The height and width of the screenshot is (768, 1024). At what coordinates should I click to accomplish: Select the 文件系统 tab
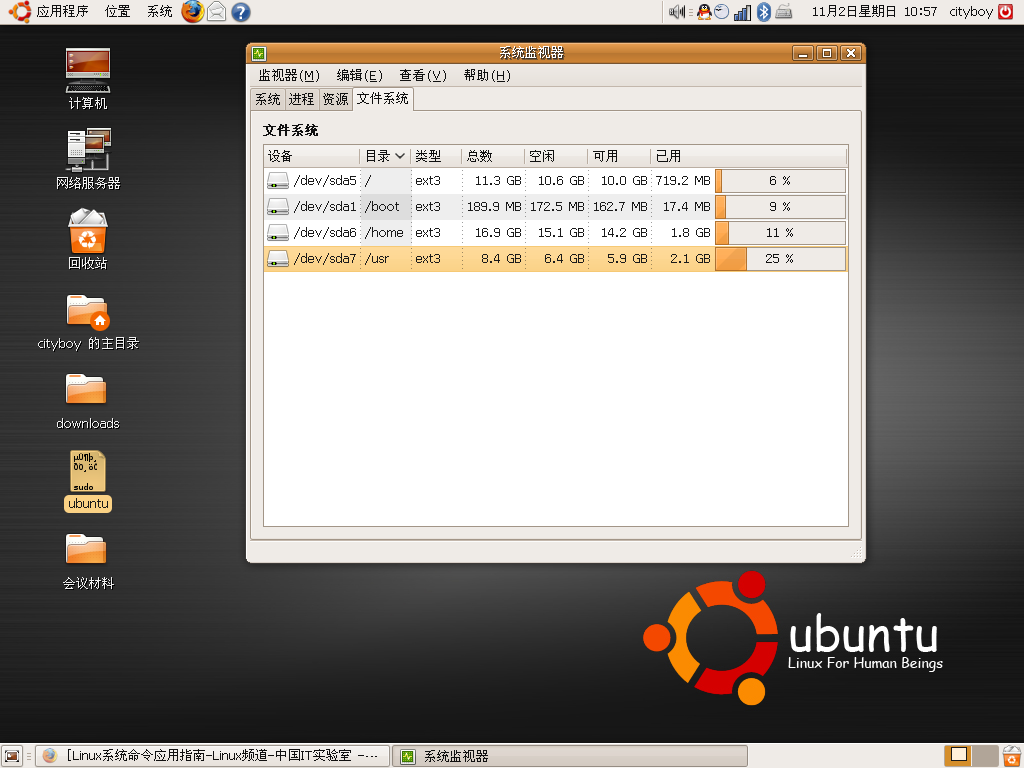pyautogui.click(x=383, y=99)
